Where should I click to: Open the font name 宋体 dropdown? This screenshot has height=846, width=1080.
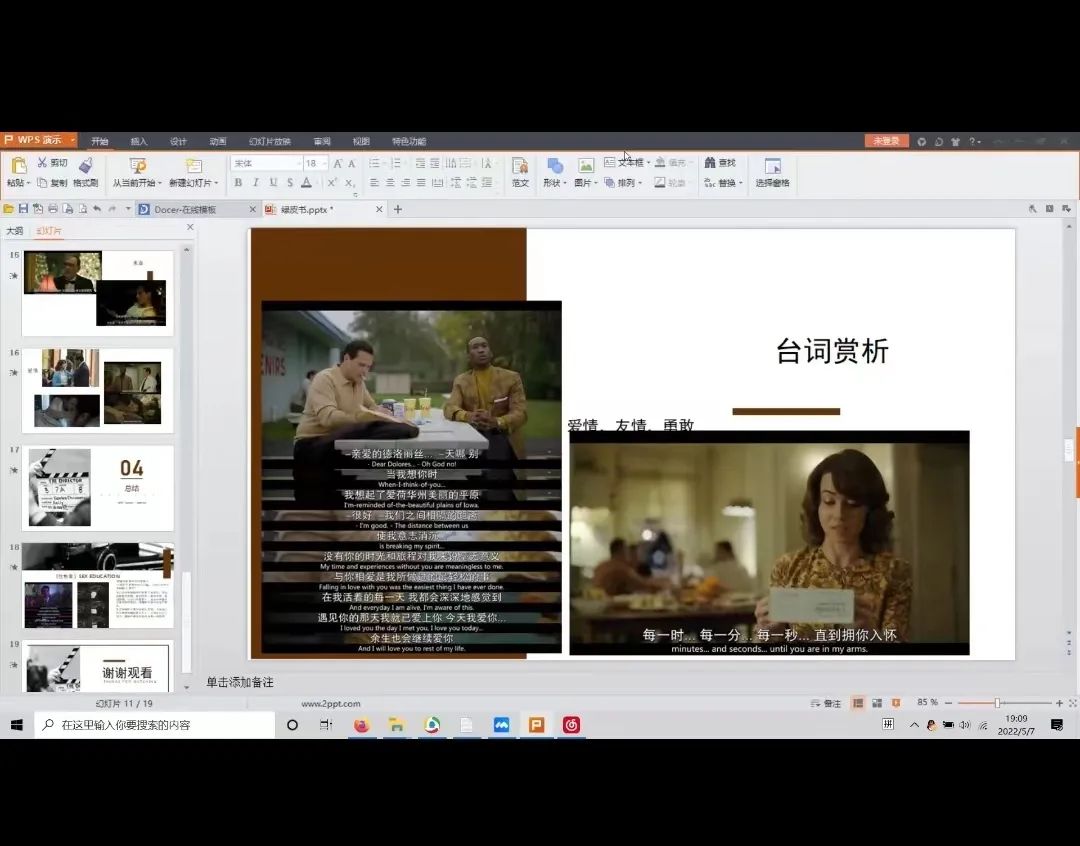pyautogui.click(x=298, y=163)
